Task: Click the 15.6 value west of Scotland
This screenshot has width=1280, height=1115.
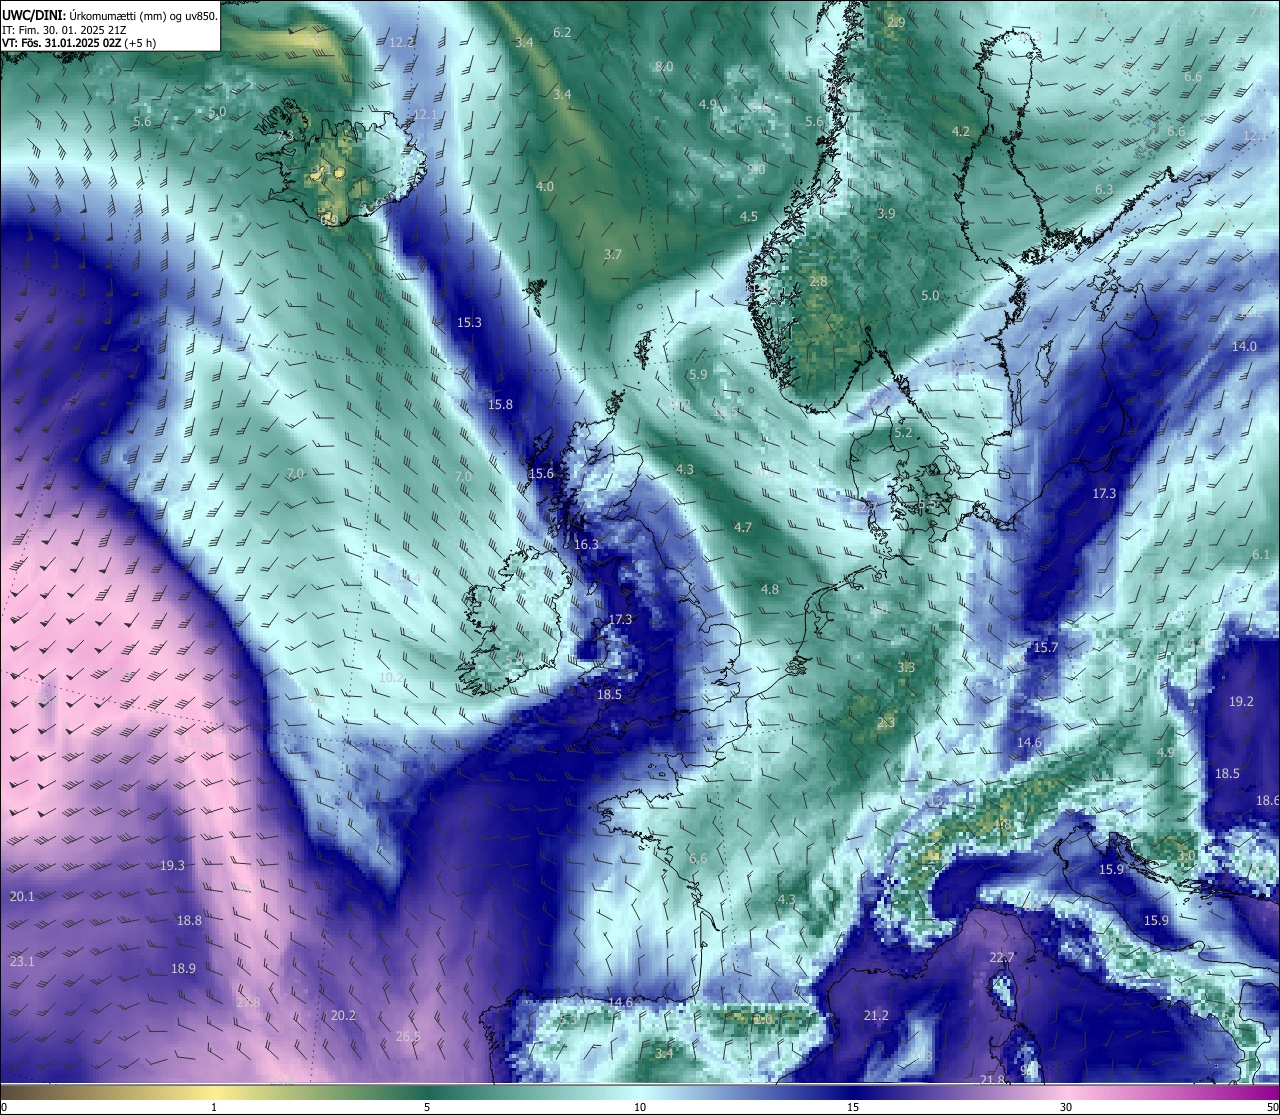Action: click(541, 473)
